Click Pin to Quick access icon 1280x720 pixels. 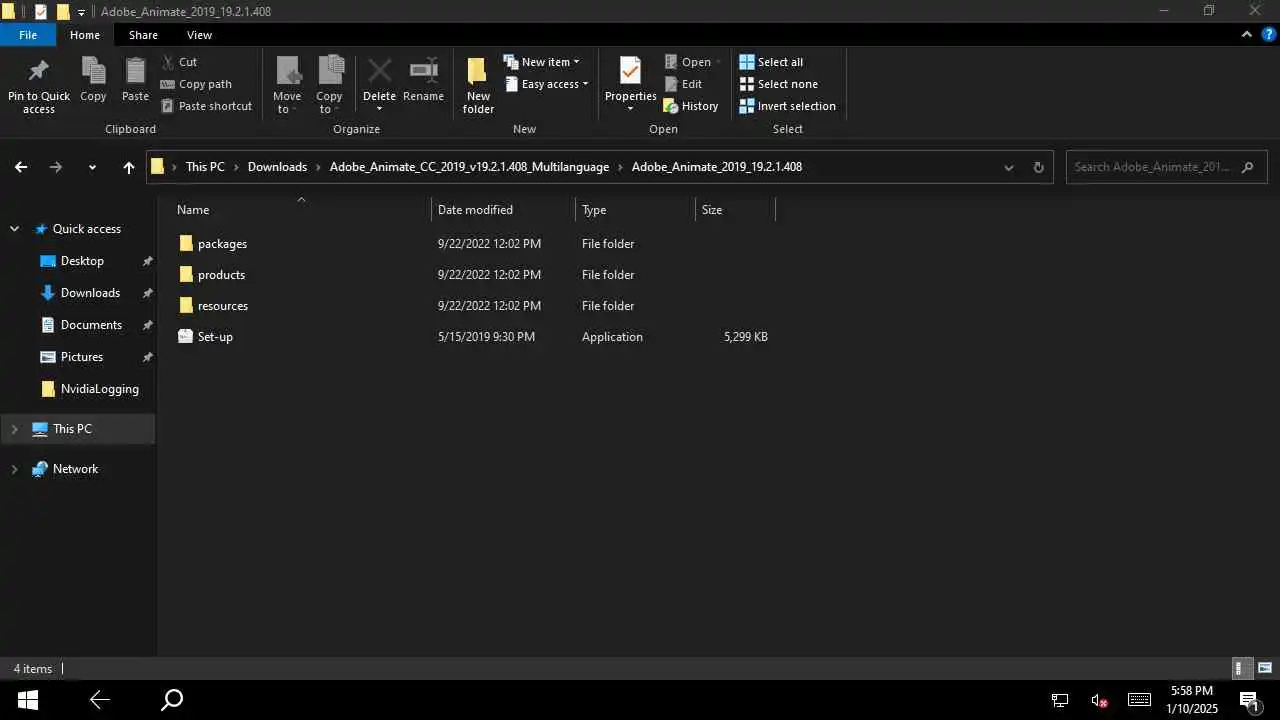tap(39, 71)
